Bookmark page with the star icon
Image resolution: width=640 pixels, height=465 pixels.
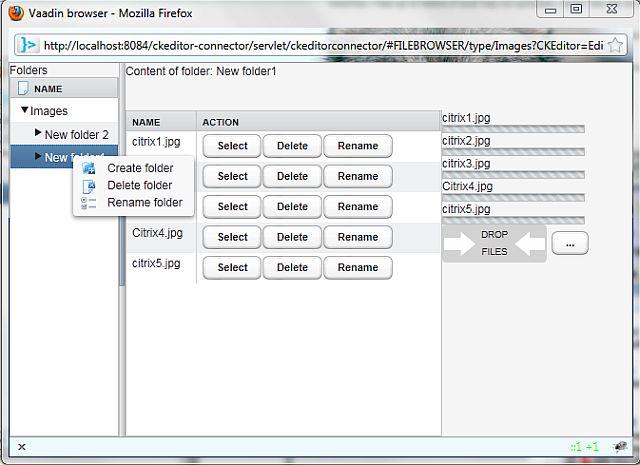(615, 45)
